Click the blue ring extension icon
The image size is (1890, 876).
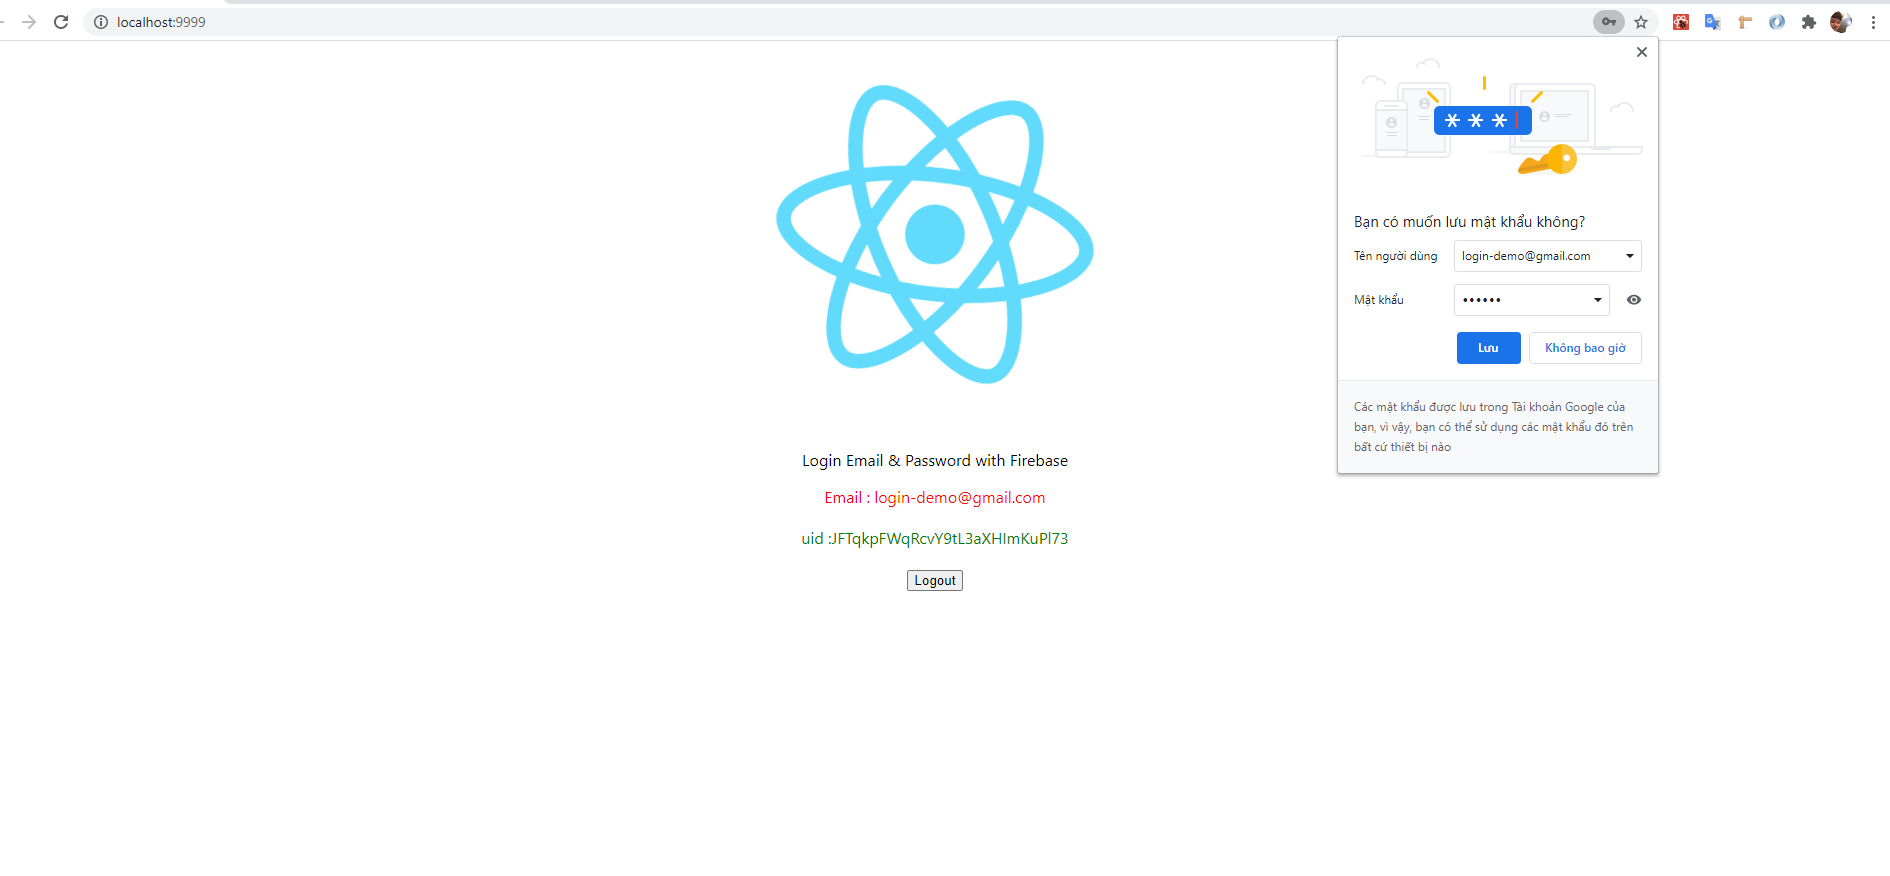1777,22
